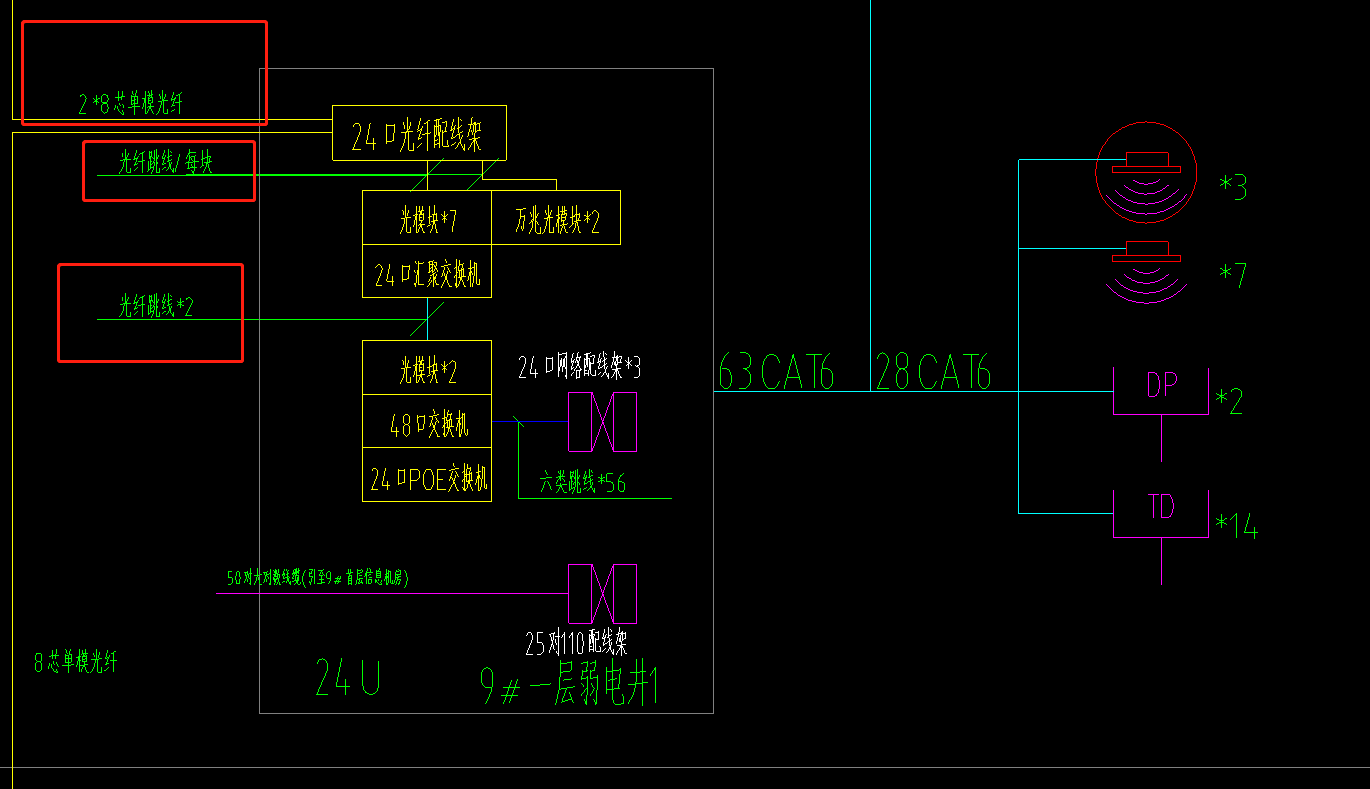This screenshot has height=789, width=1370.
Task: Select the 24口网络配线架*3 text
Action: 579,367
